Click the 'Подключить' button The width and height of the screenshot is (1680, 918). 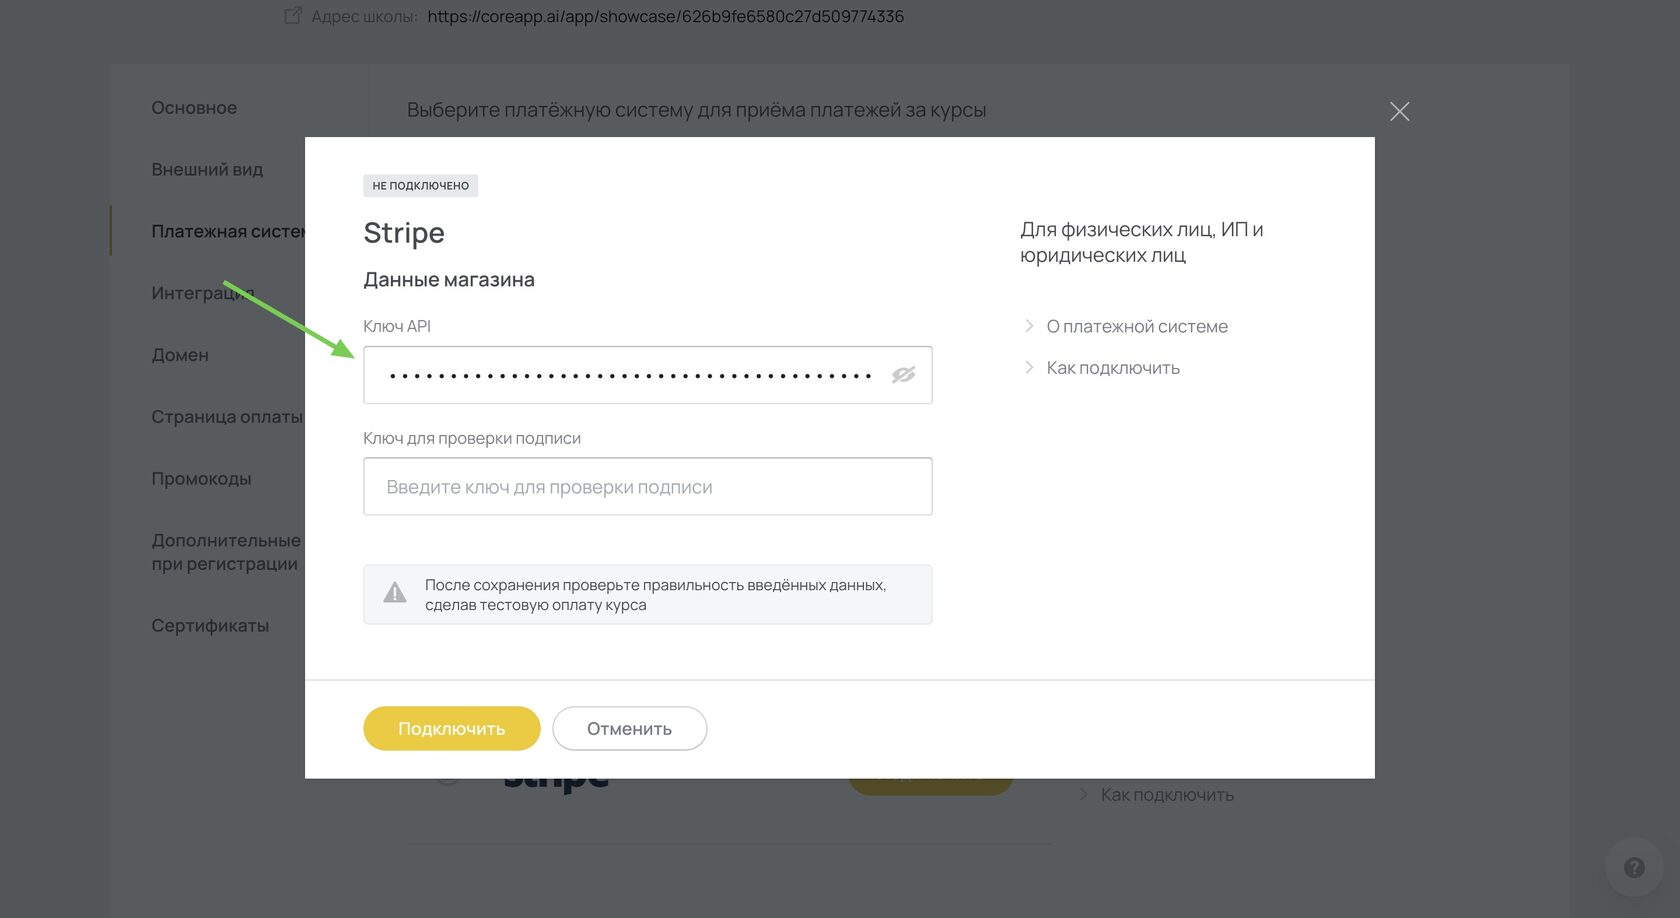pos(452,729)
